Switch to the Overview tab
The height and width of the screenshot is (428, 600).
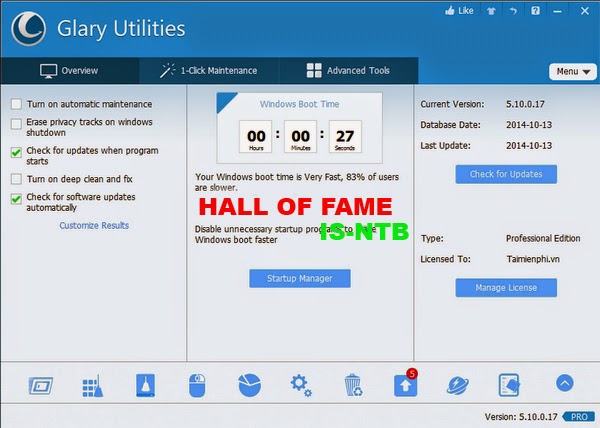(69, 71)
